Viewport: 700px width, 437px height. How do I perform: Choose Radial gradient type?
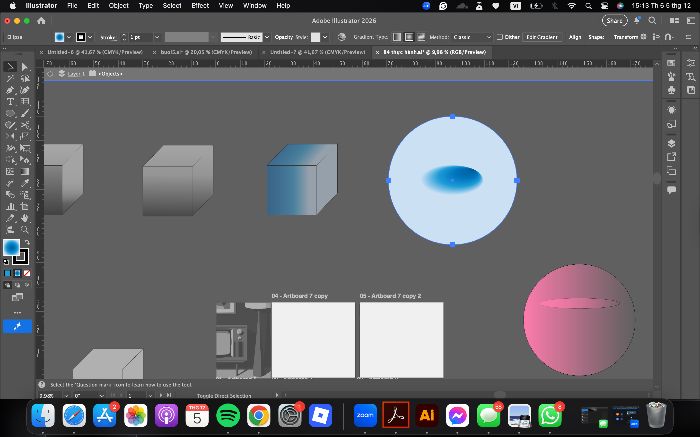pyautogui.click(x=409, y=37)
